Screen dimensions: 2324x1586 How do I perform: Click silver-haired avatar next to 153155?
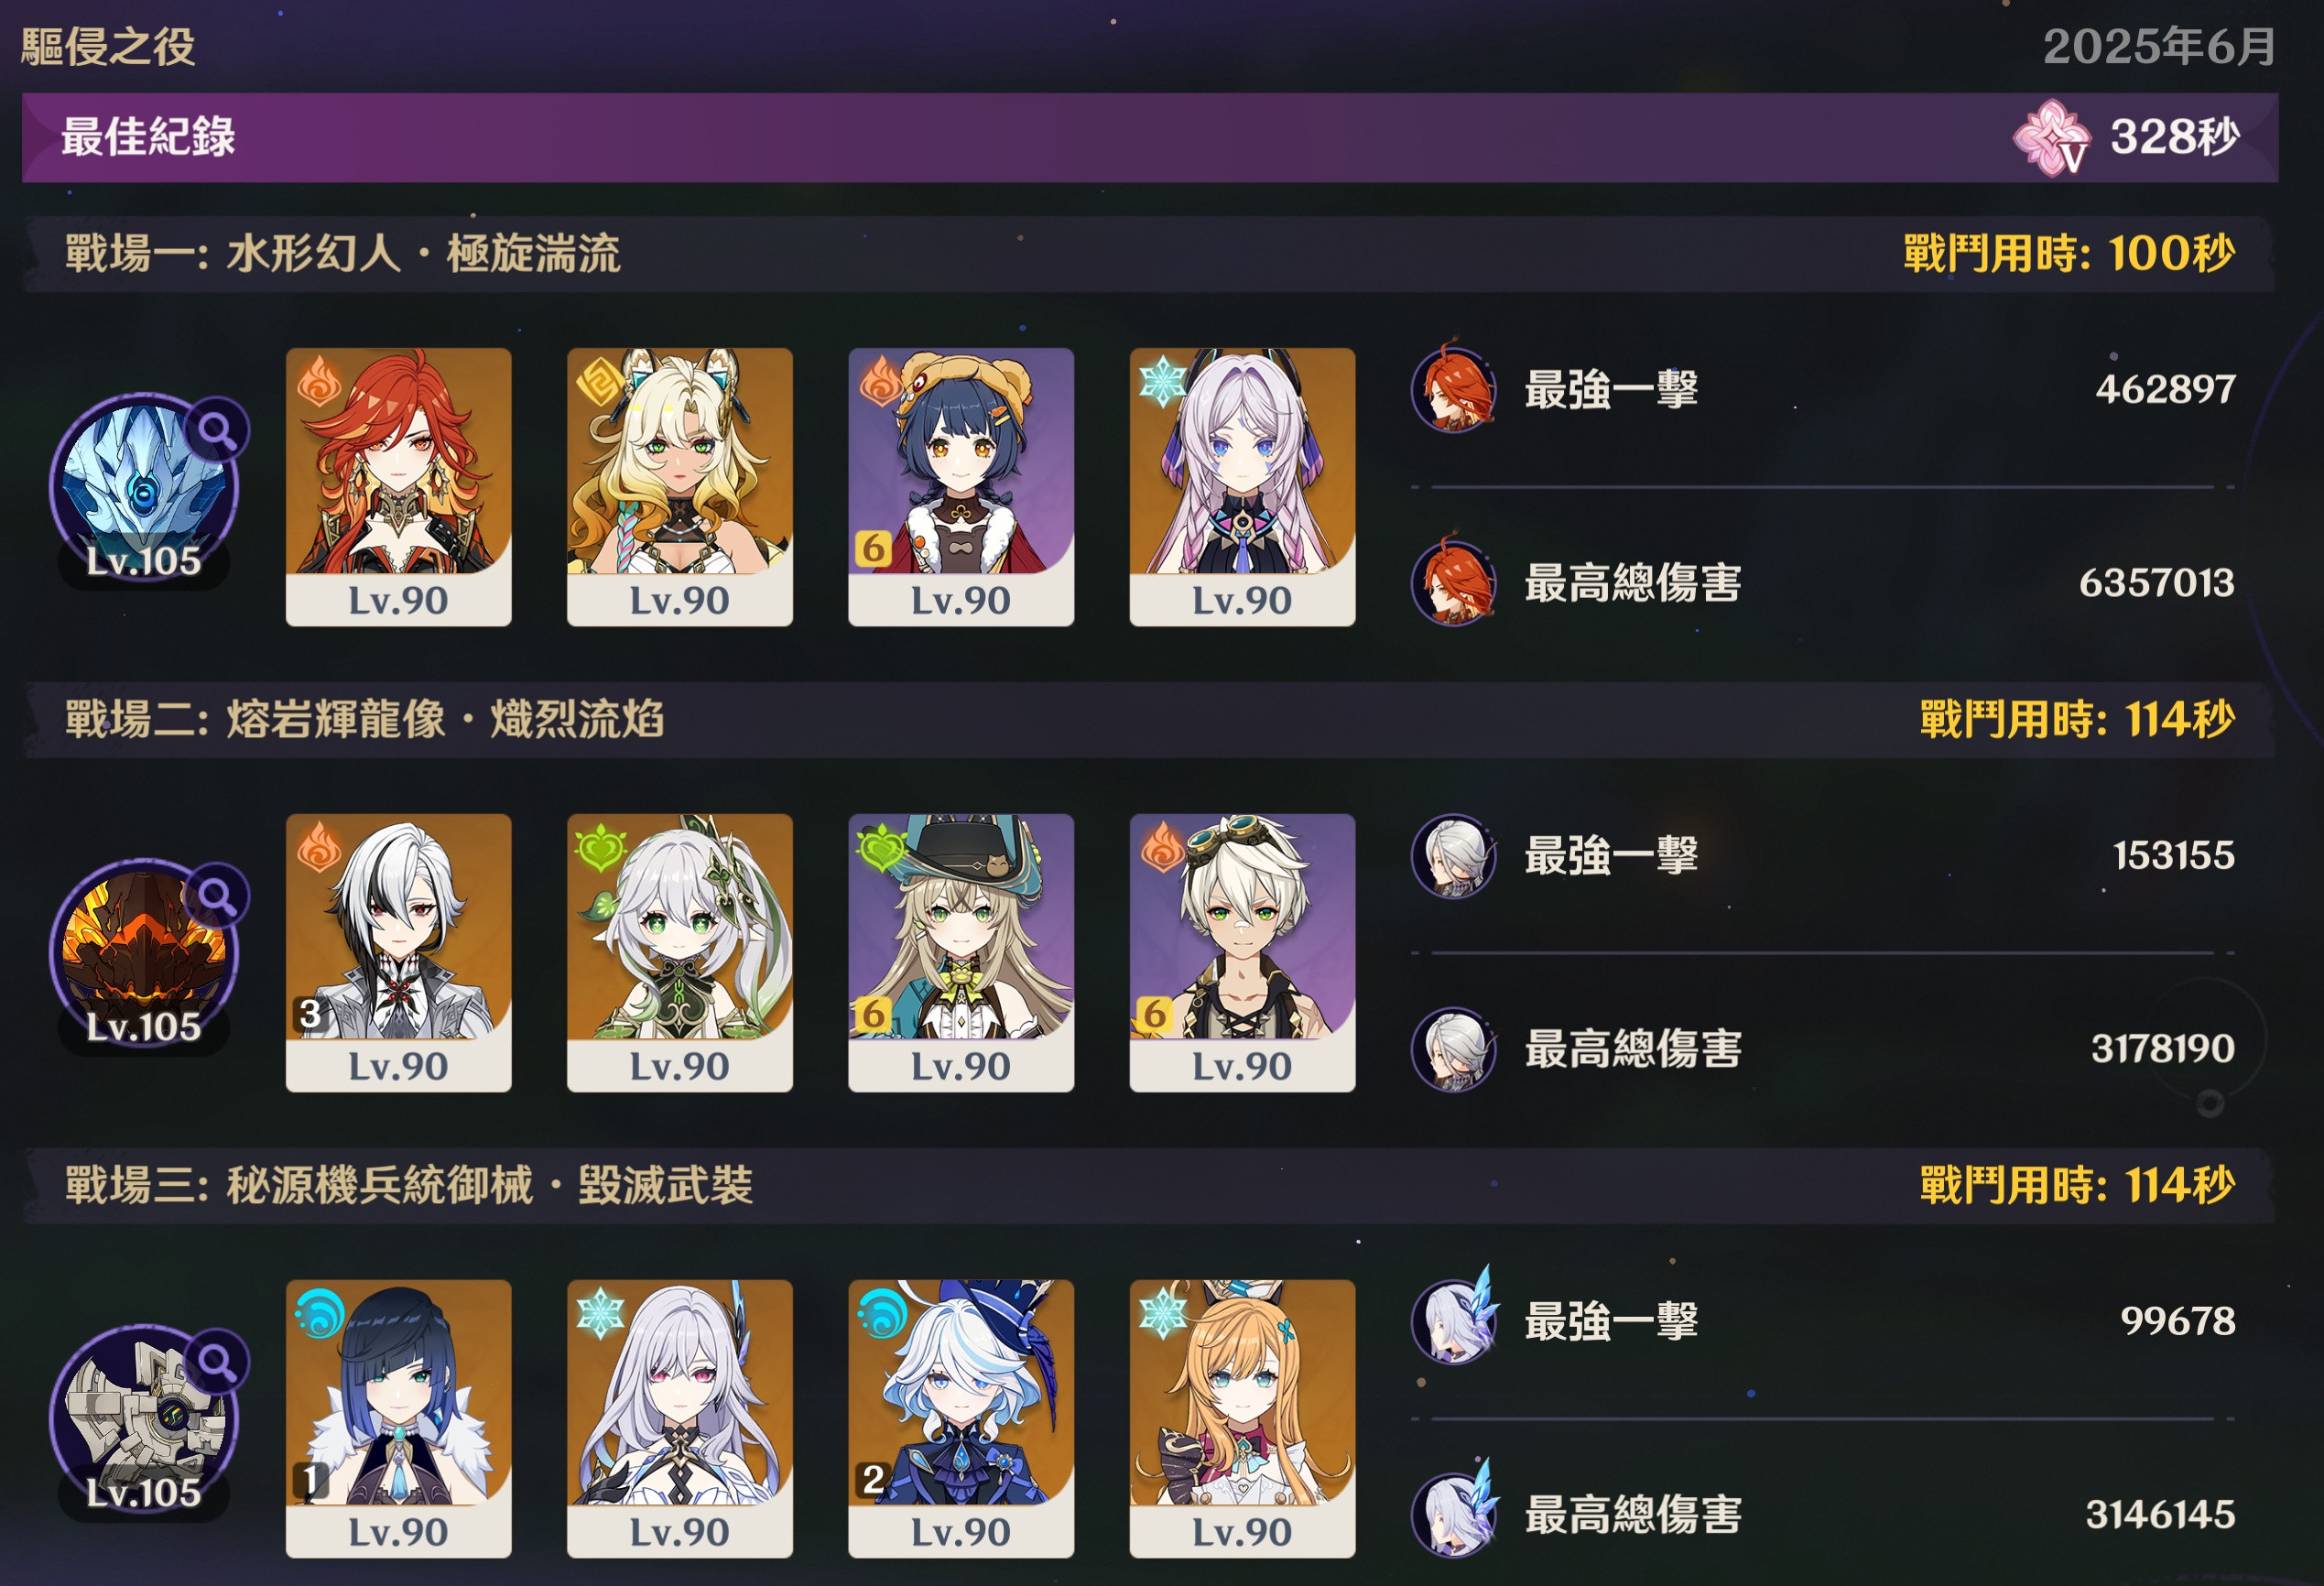point(1454,855)
